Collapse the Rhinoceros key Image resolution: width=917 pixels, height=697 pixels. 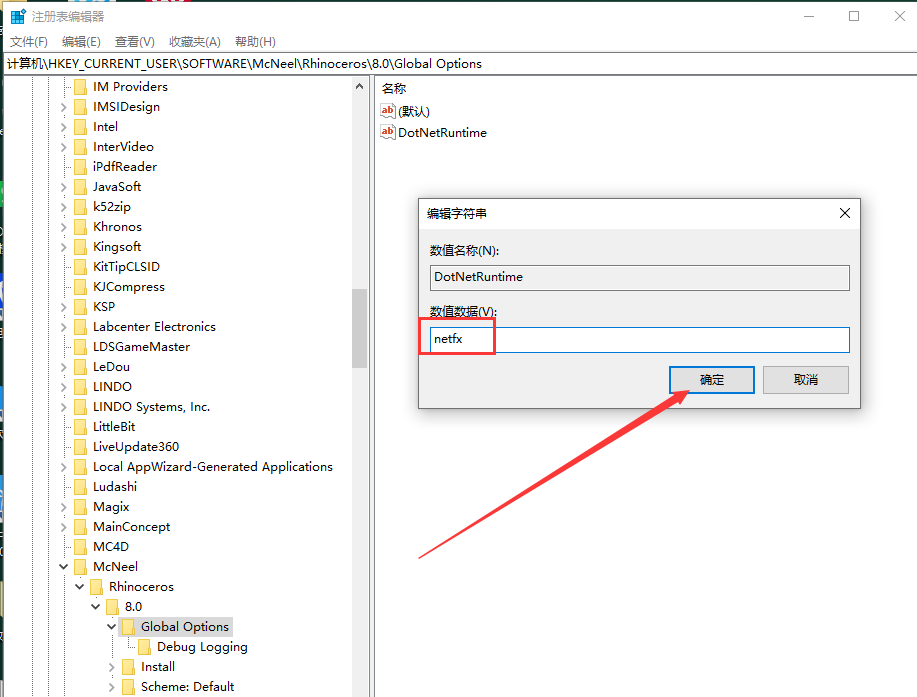click(x=80, y=586)
